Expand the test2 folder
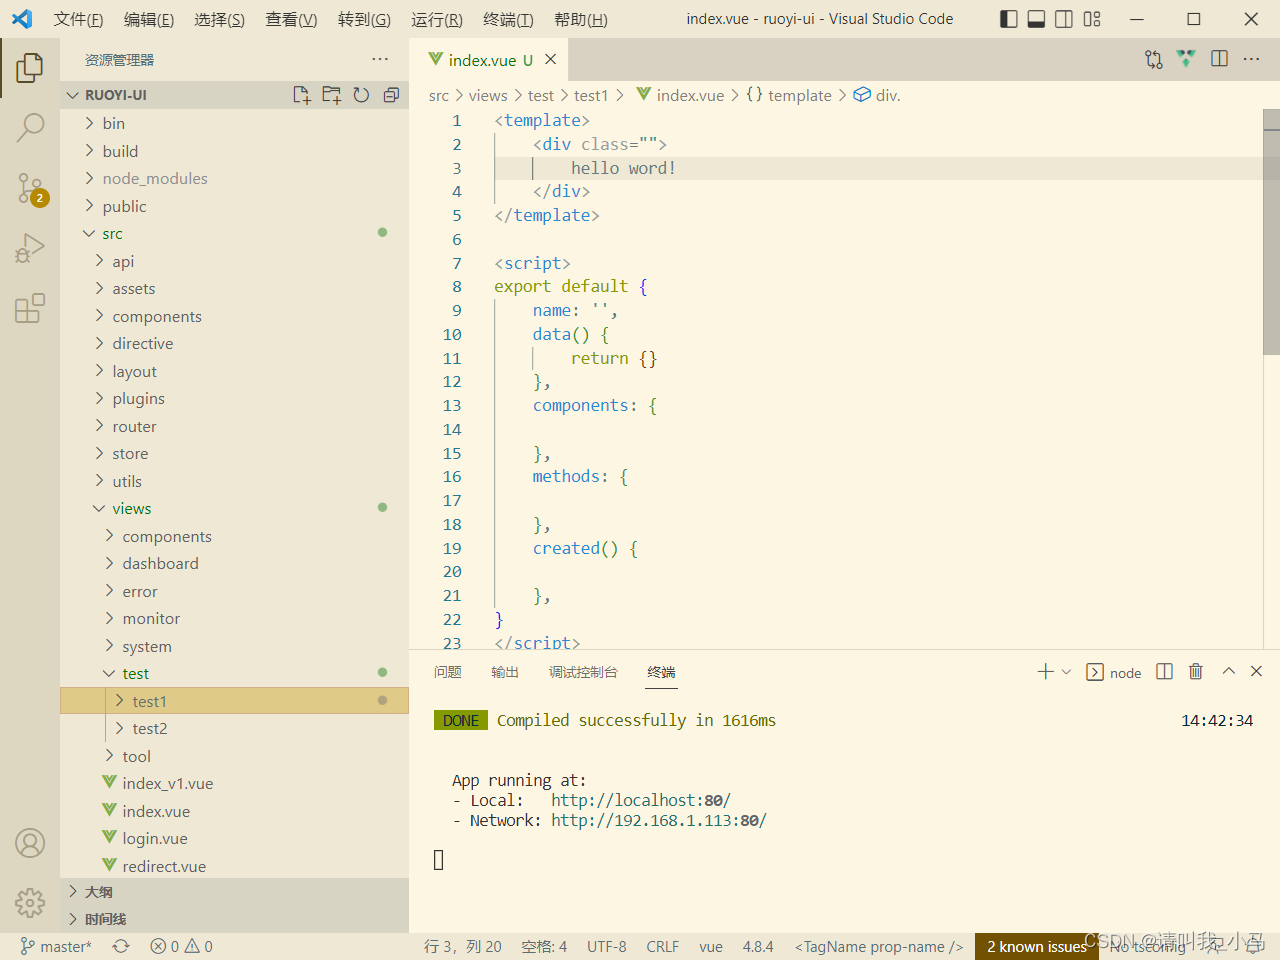 coord(234,728)
